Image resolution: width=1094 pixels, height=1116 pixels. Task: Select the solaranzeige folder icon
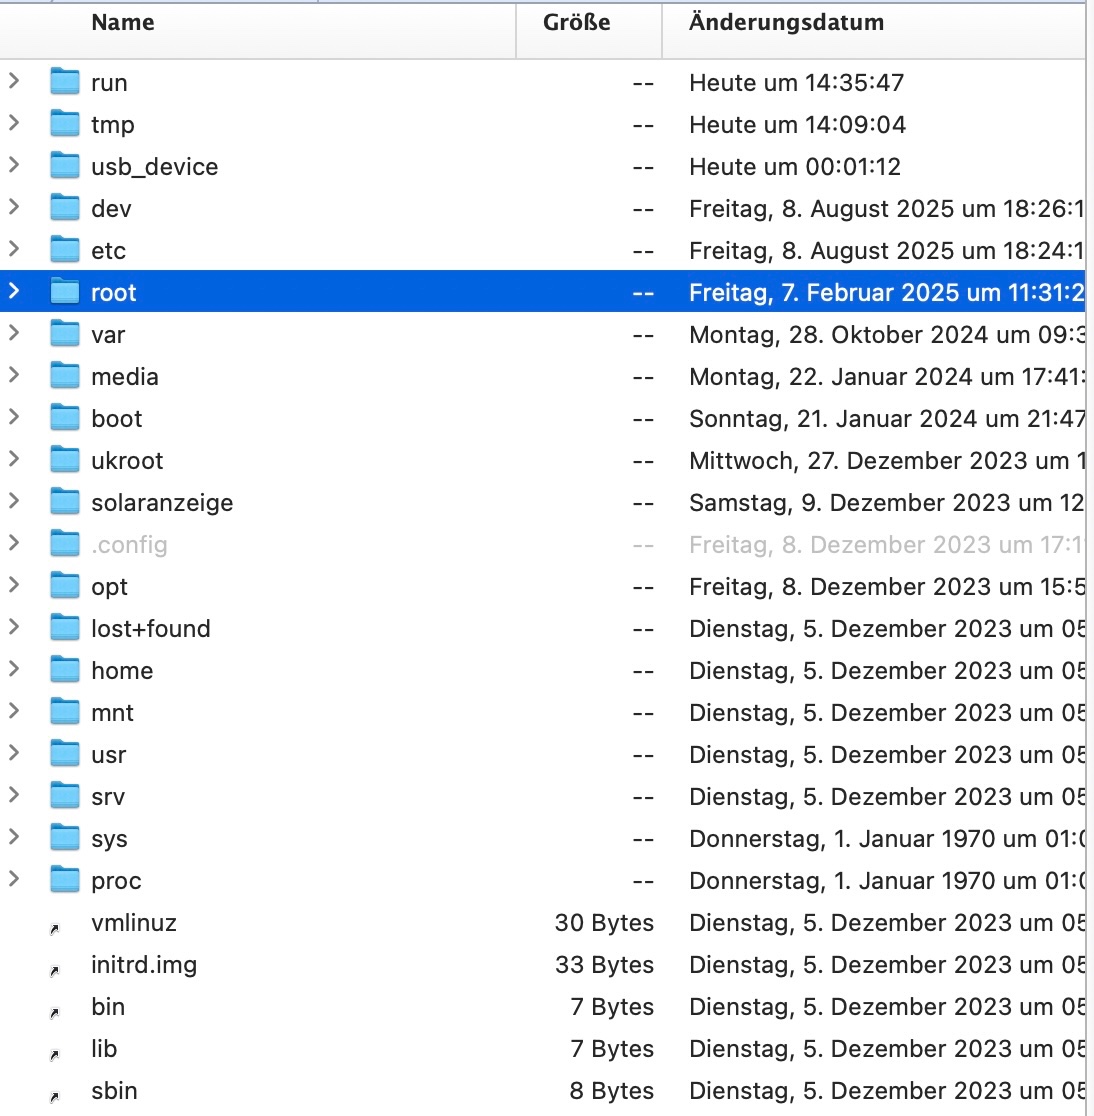(x=65, y=502)
